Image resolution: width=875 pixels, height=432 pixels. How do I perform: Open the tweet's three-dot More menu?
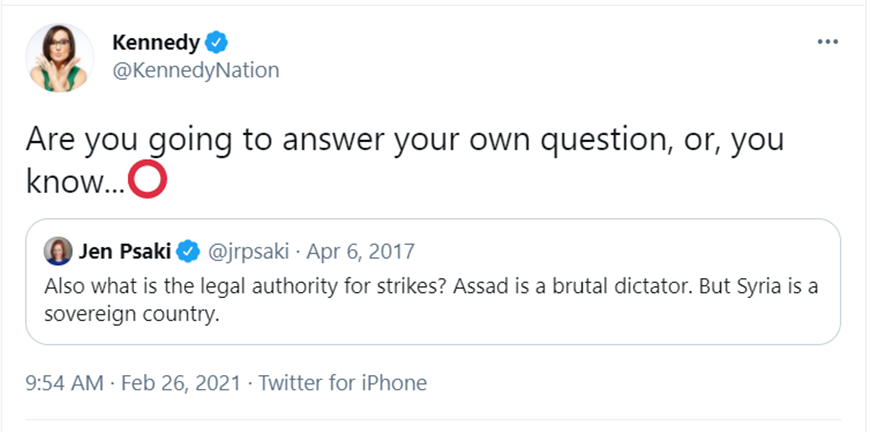(x=827, y=42)
